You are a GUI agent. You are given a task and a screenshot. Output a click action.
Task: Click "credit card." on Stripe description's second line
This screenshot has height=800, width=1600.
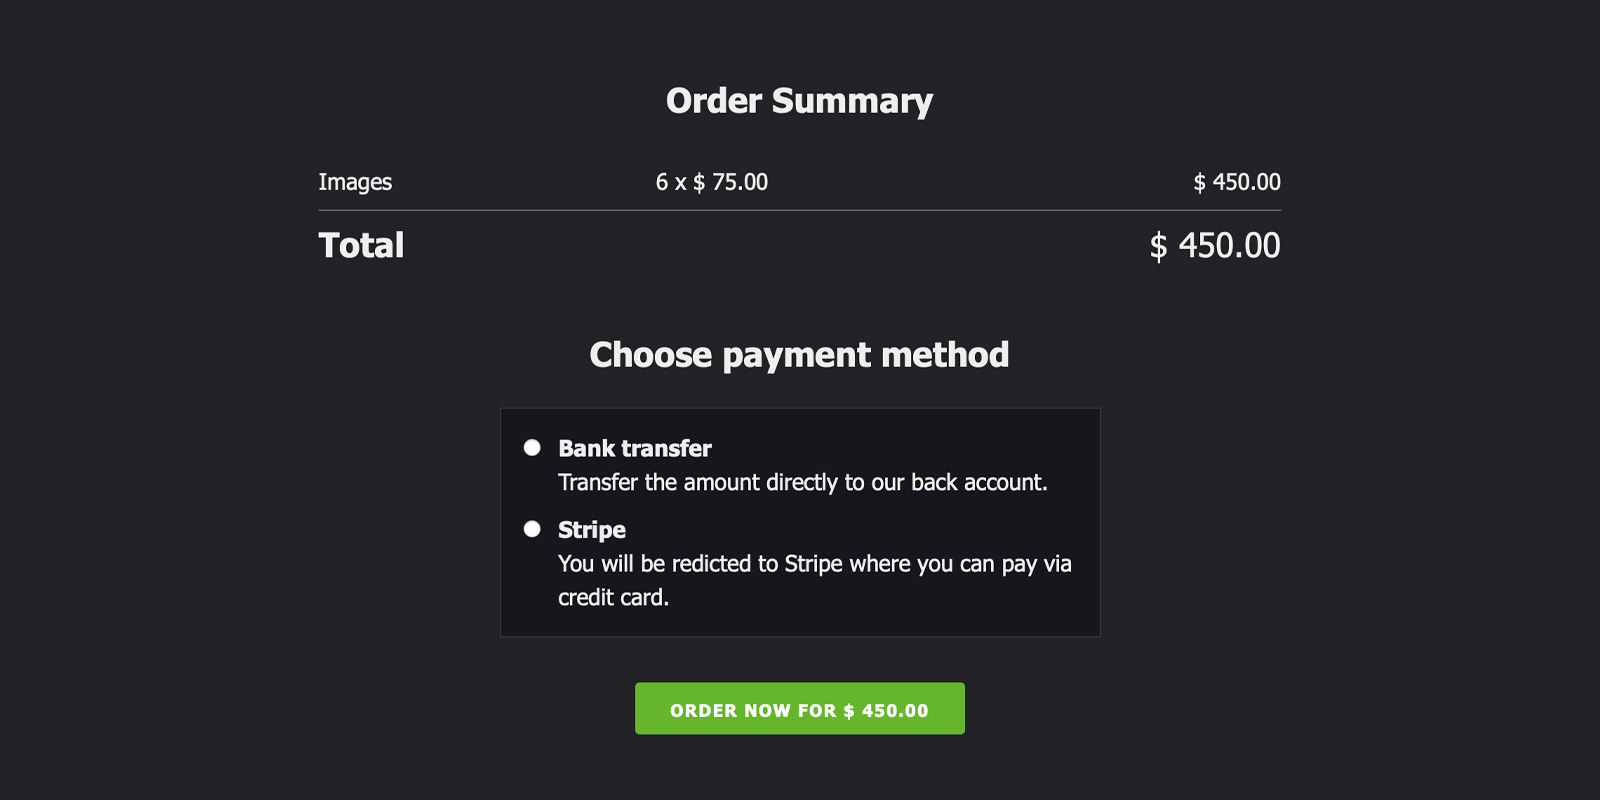(613, 598)
